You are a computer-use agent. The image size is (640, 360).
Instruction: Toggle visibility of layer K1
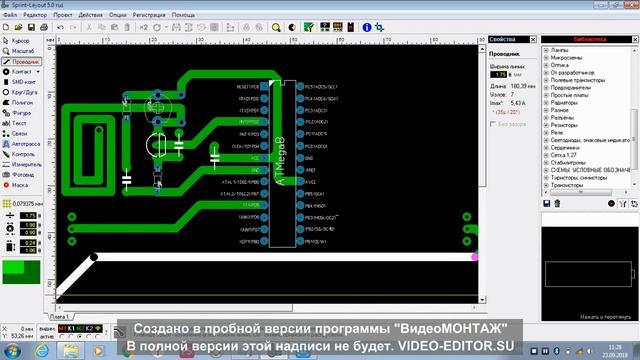[x=71, y=328]
